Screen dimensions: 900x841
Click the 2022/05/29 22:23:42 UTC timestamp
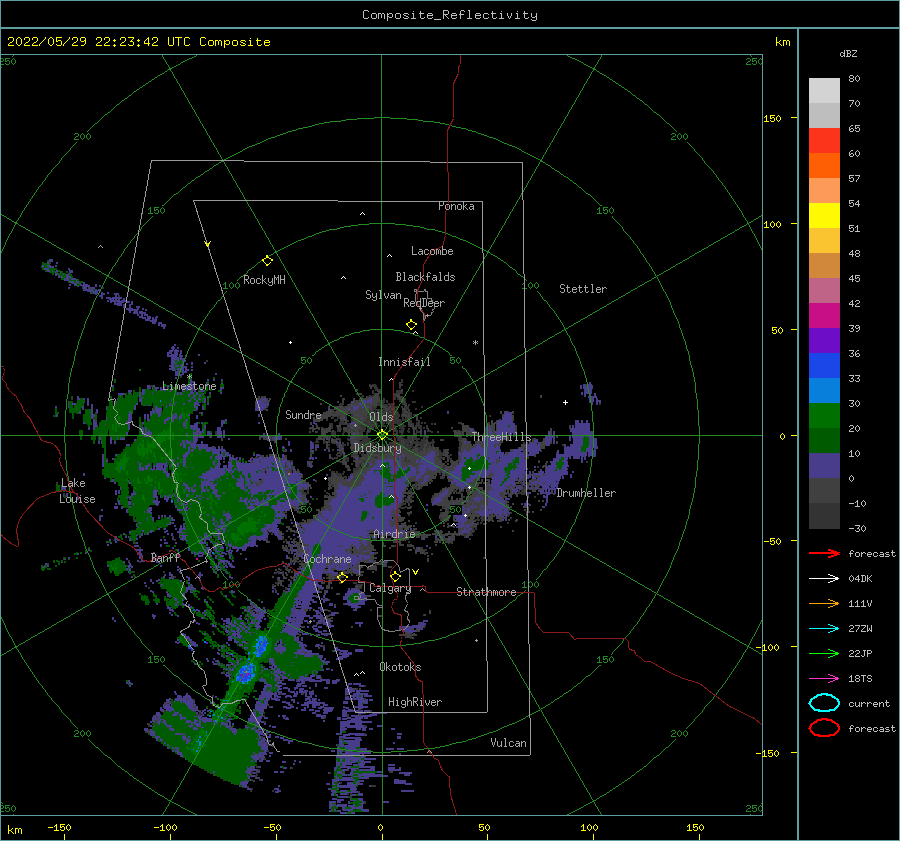99,42
